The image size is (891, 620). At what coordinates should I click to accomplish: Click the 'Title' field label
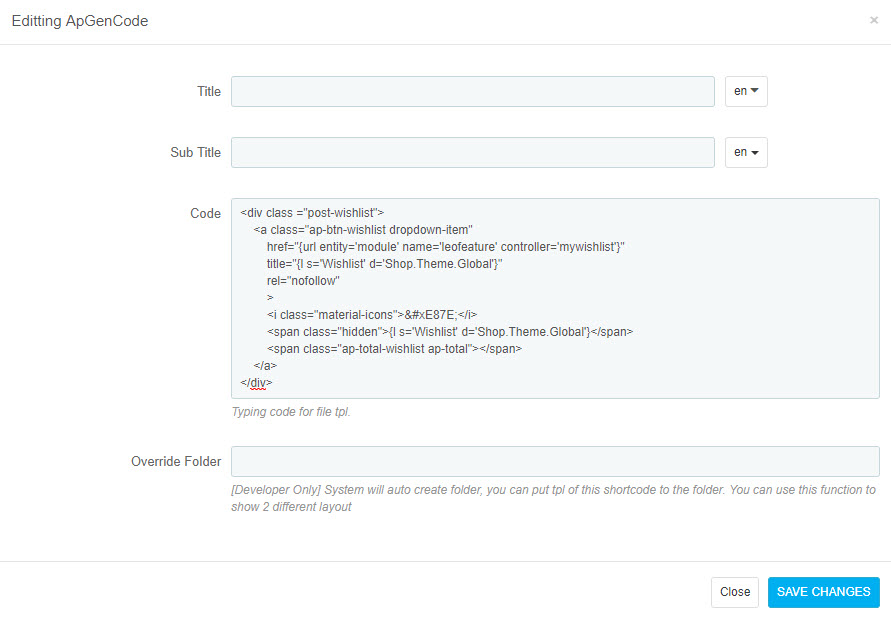[x=209, y=91]
